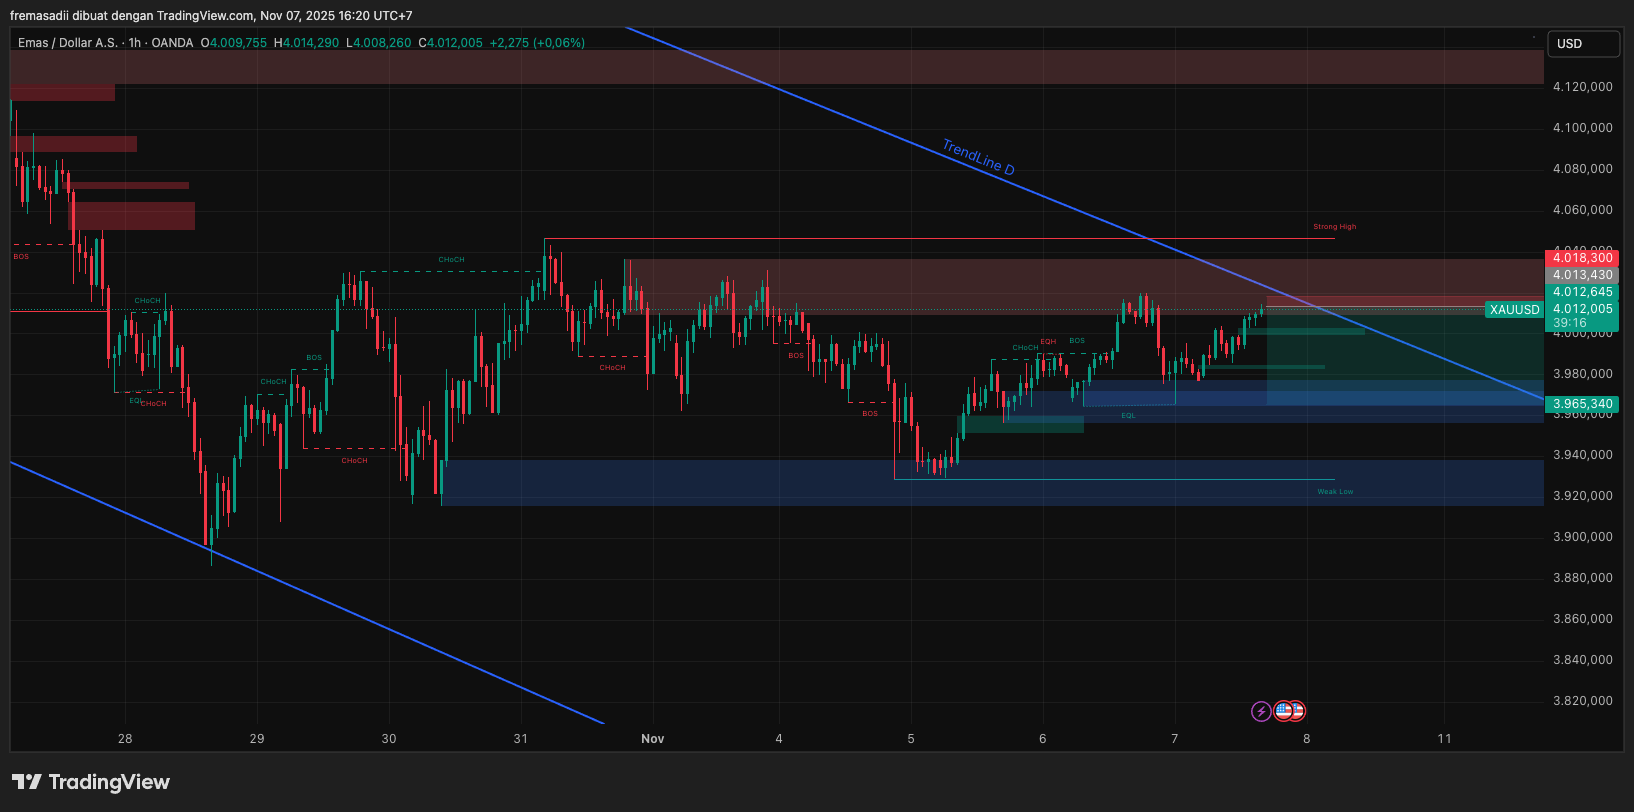The image size is (1634, 812).
Task: Click date 11 on the time axis
Action: [1444, 739]
